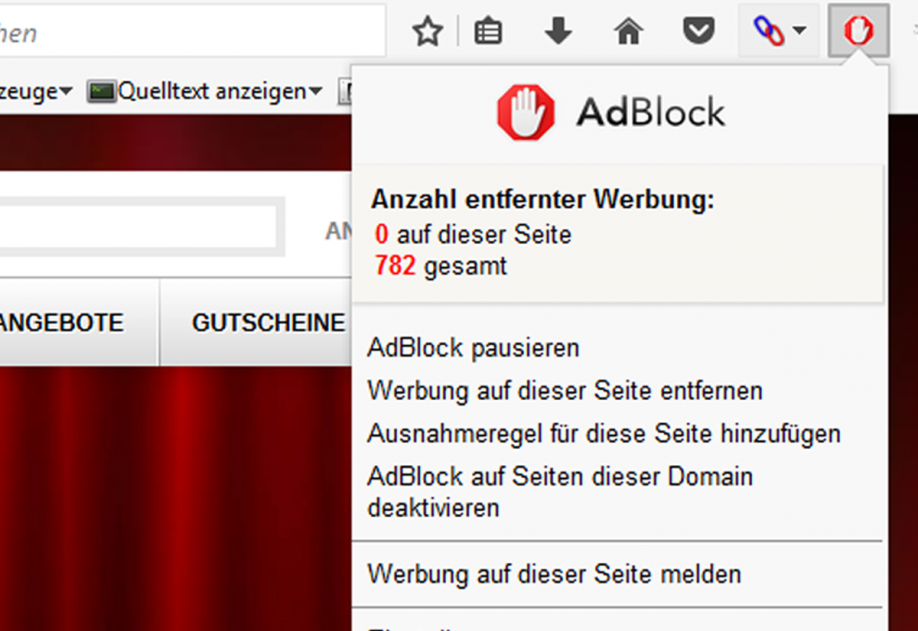Click the bookmark star icon

click(427, 32)
